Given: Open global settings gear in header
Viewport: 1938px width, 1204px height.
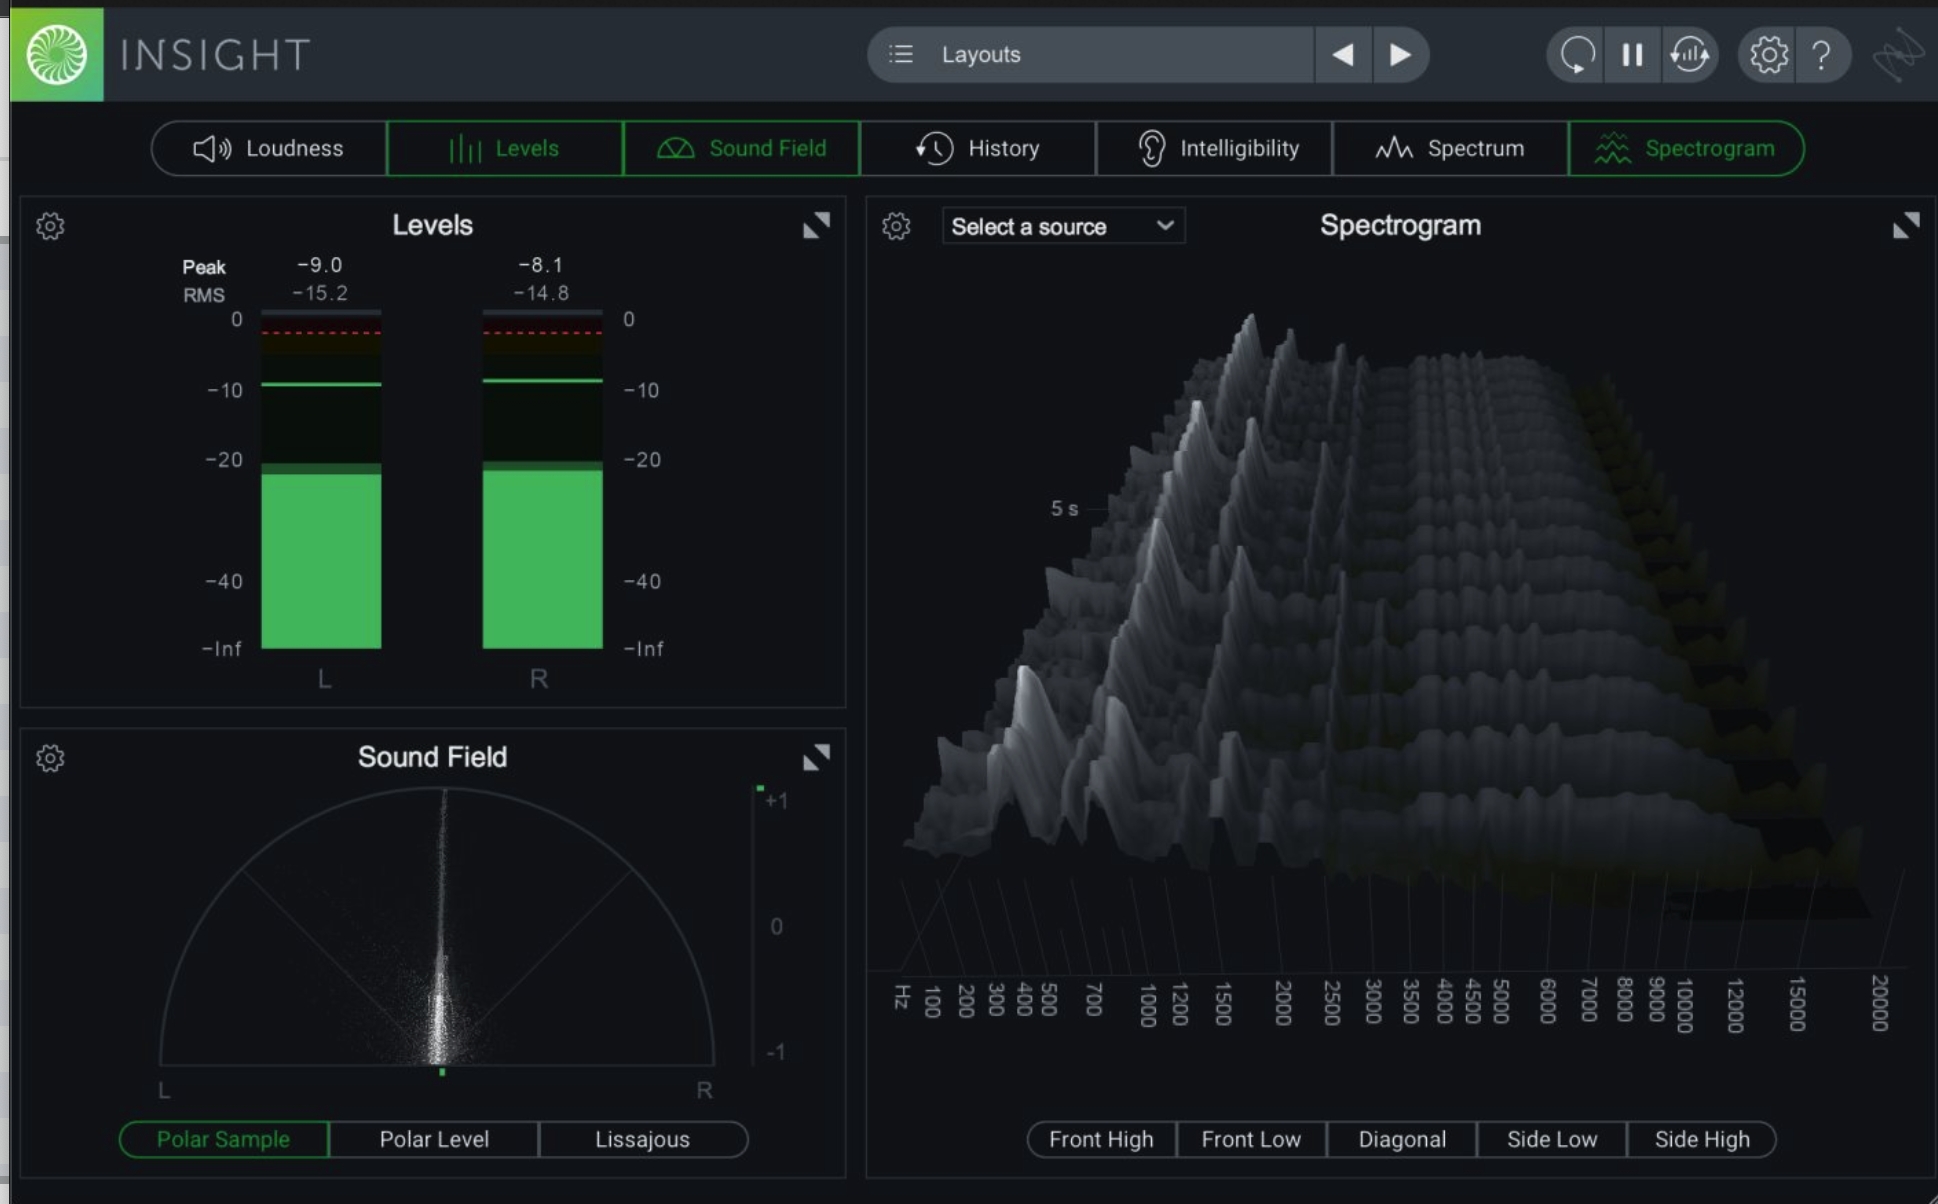Looking at the screenshot, I should tap(1768, 54).
